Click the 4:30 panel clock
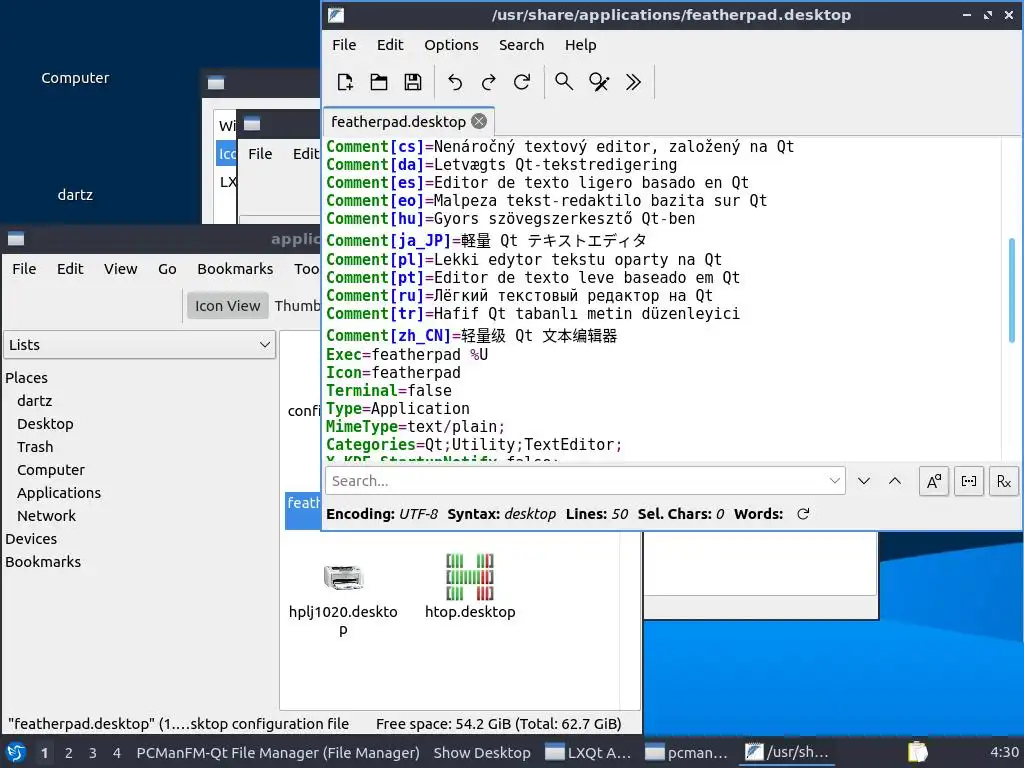This screenshot has width=1024, height=768. (x=1004, y=752)
